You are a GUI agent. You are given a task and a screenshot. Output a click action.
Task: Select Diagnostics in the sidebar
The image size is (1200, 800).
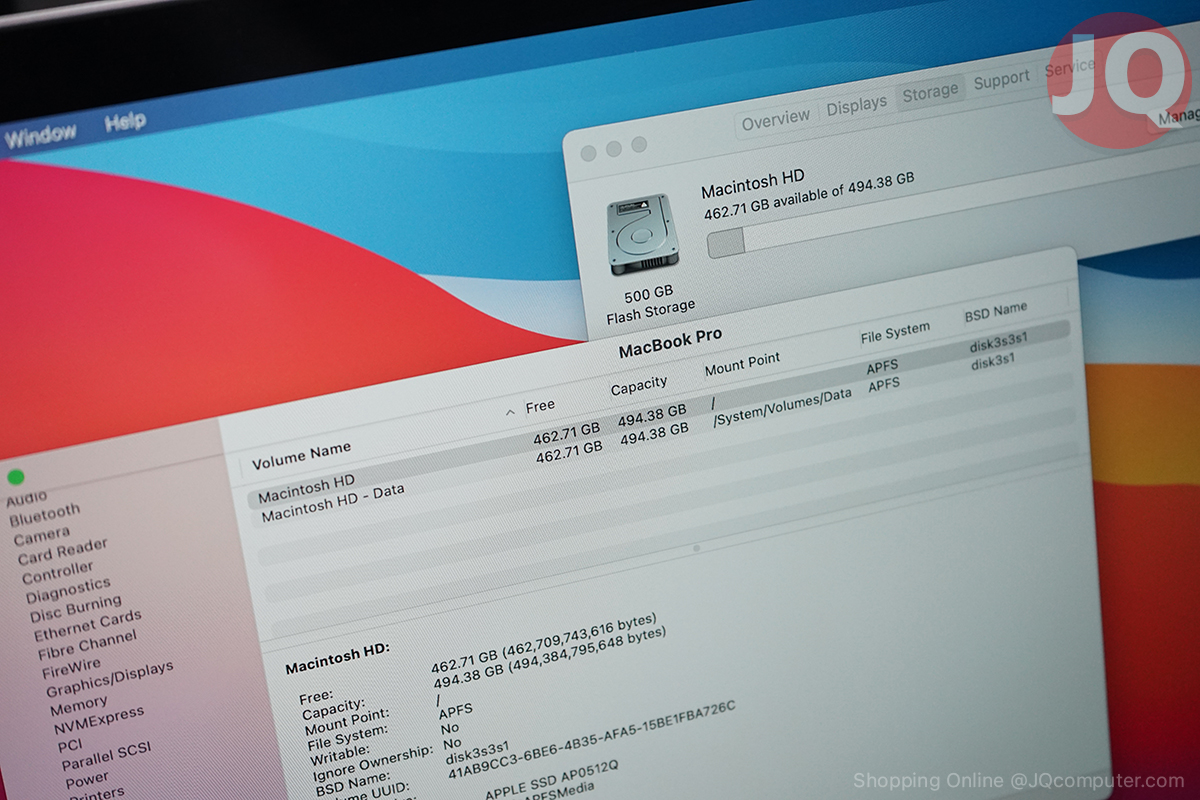coord(68,589)
